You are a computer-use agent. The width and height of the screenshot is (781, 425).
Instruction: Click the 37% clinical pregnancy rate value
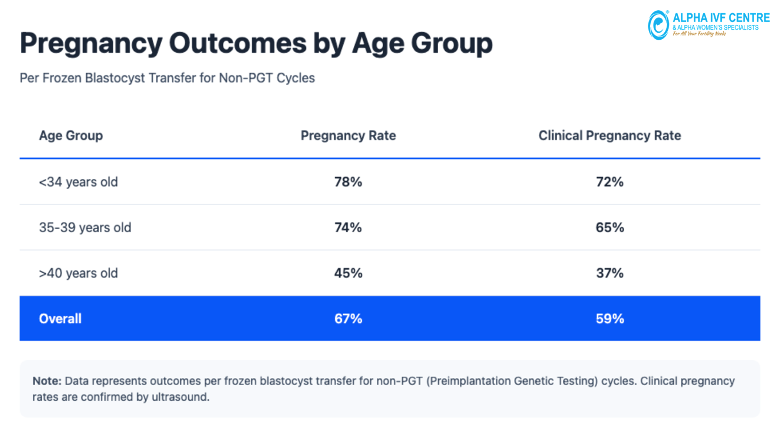coord(610,273)
